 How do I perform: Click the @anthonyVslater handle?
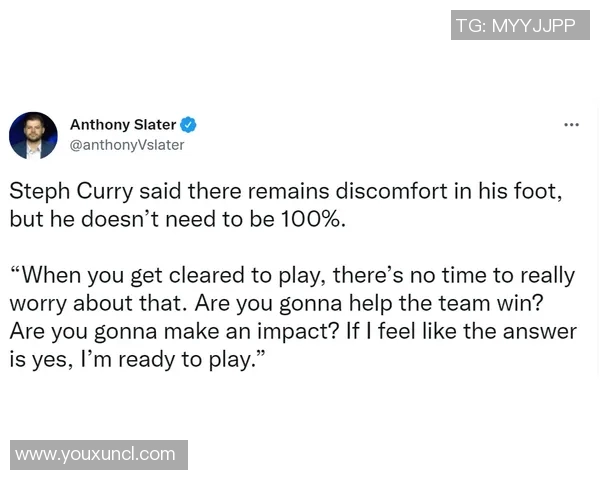tap(127, 145)
